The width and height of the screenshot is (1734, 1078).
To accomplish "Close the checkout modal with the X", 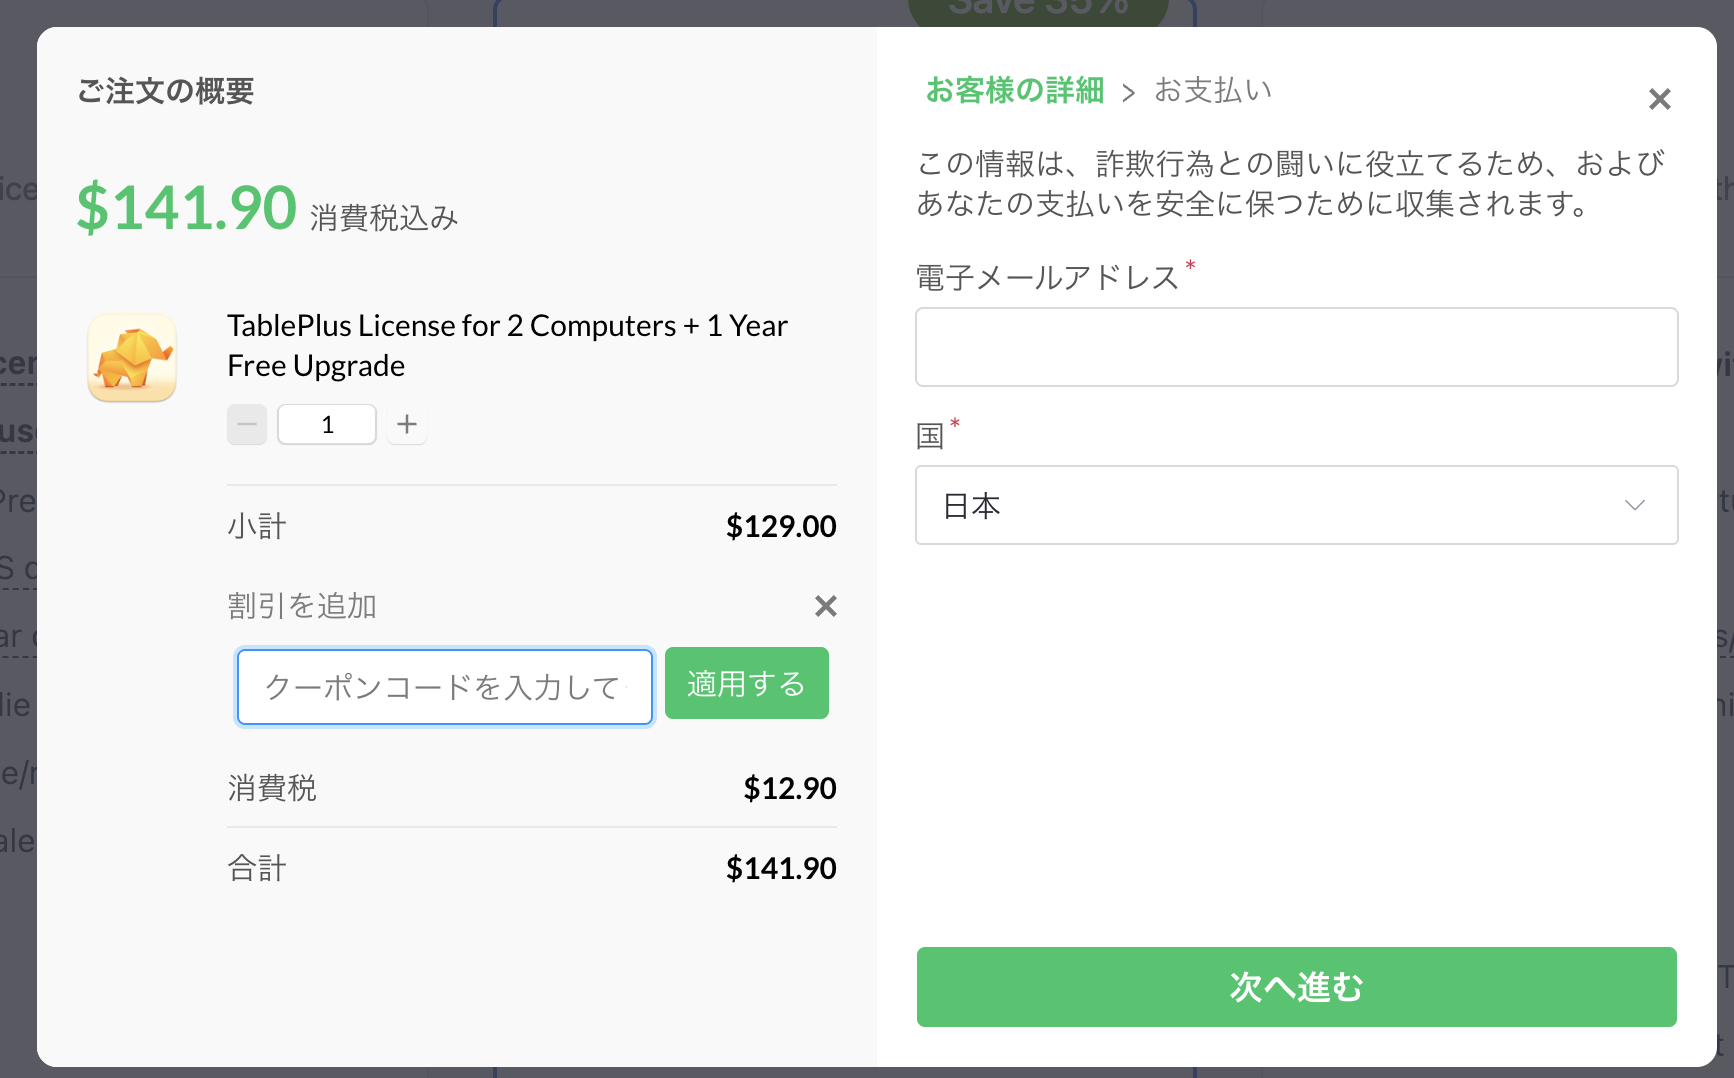I will [1659, 99].
